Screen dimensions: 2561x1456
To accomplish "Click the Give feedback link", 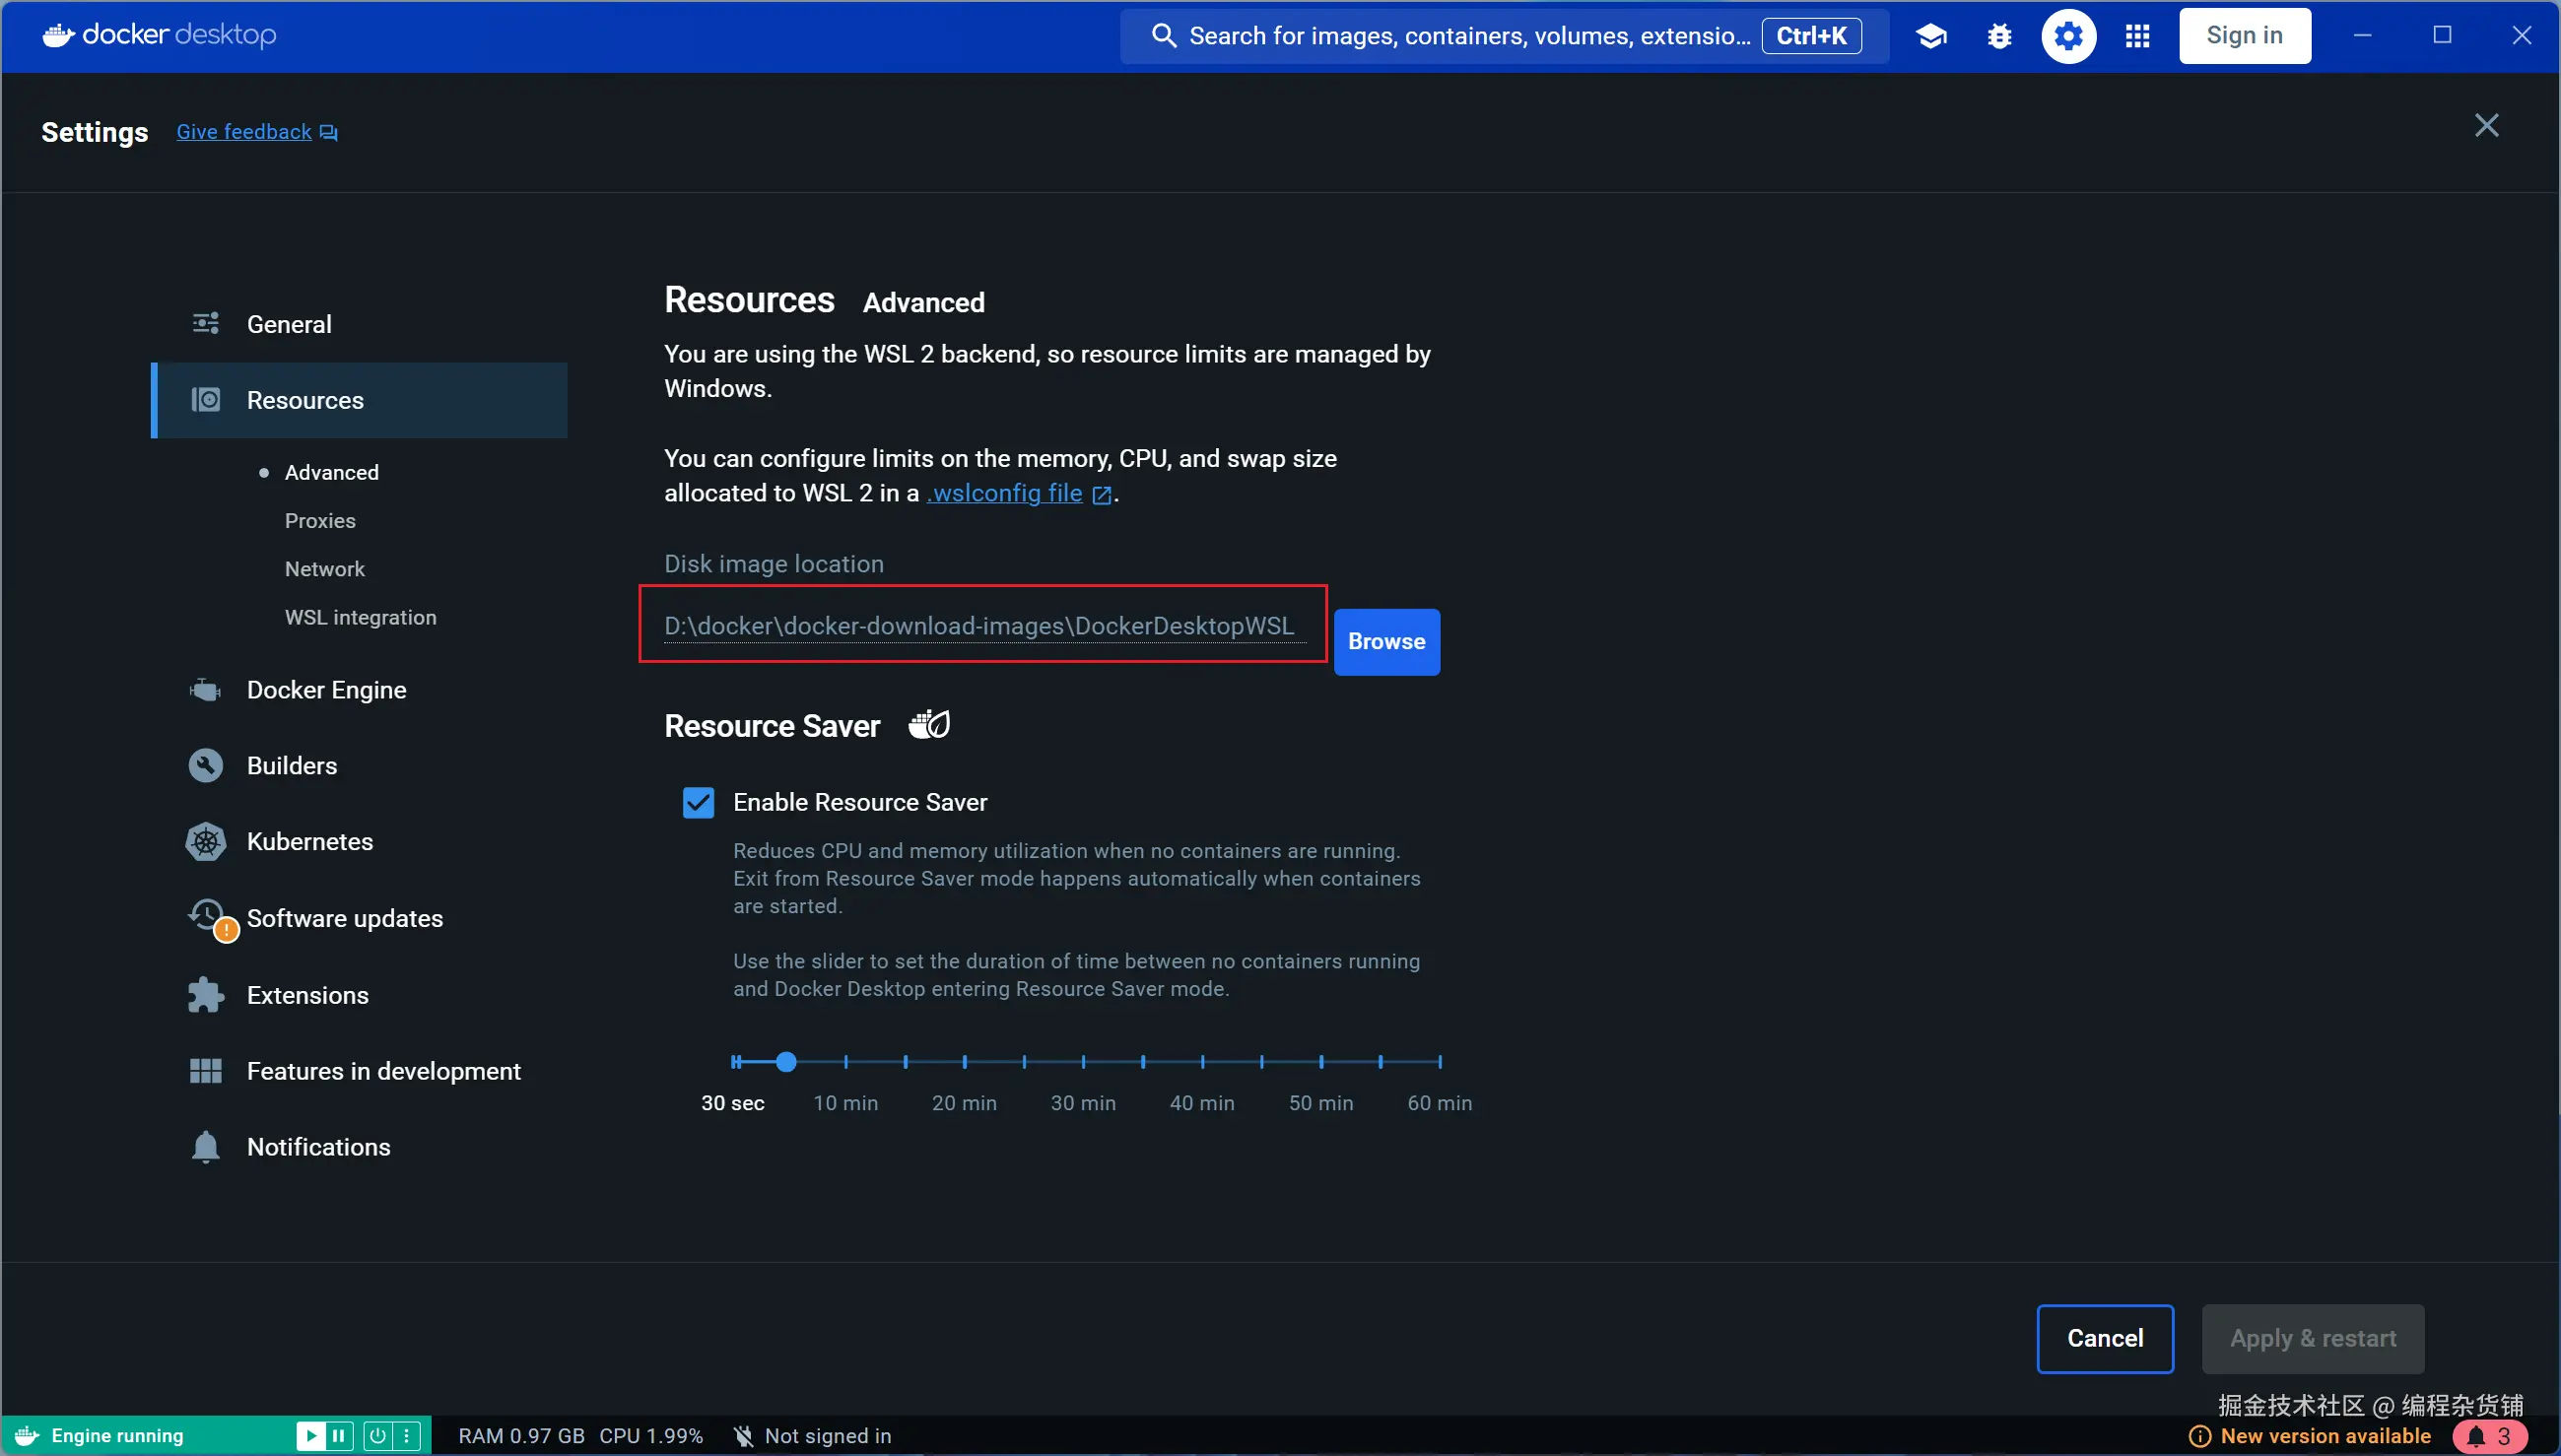I will (245, 132).
